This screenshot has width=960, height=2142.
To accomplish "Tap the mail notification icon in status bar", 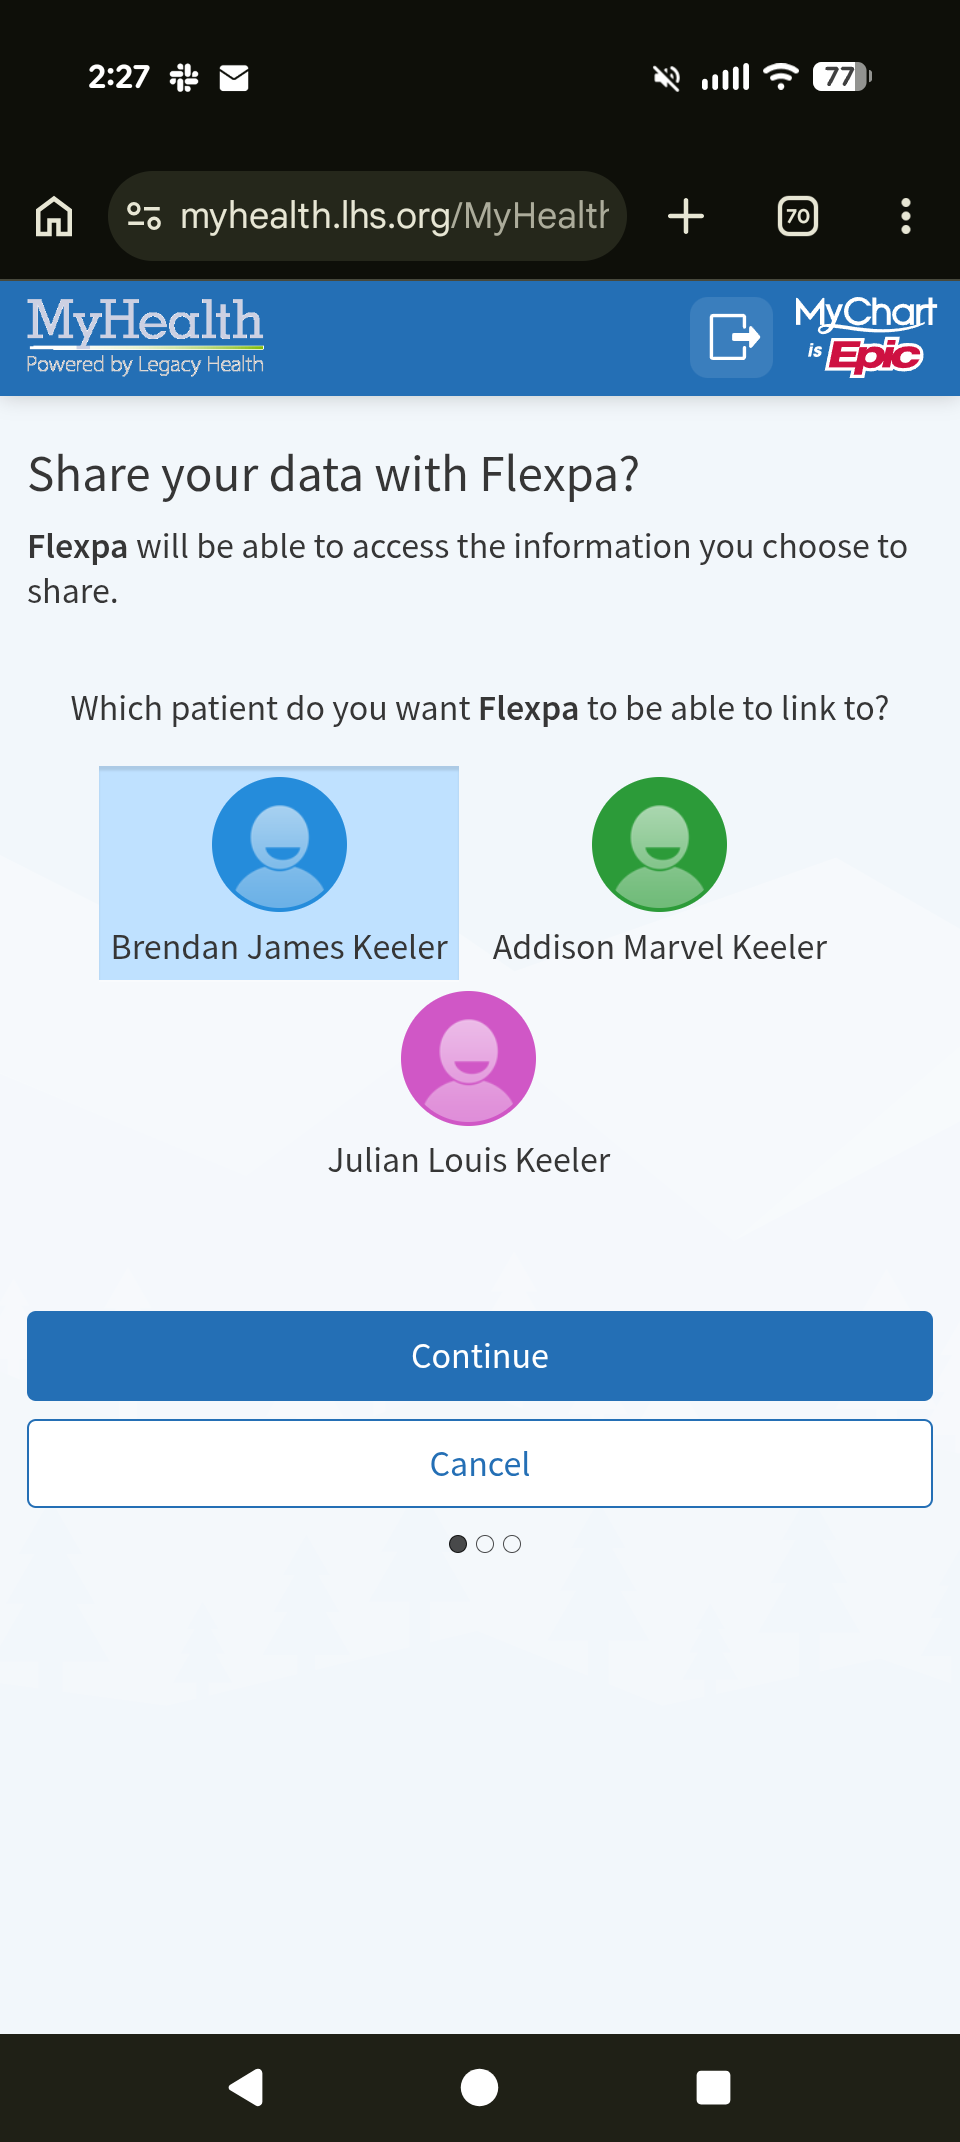I will click(x=234, y=77).
